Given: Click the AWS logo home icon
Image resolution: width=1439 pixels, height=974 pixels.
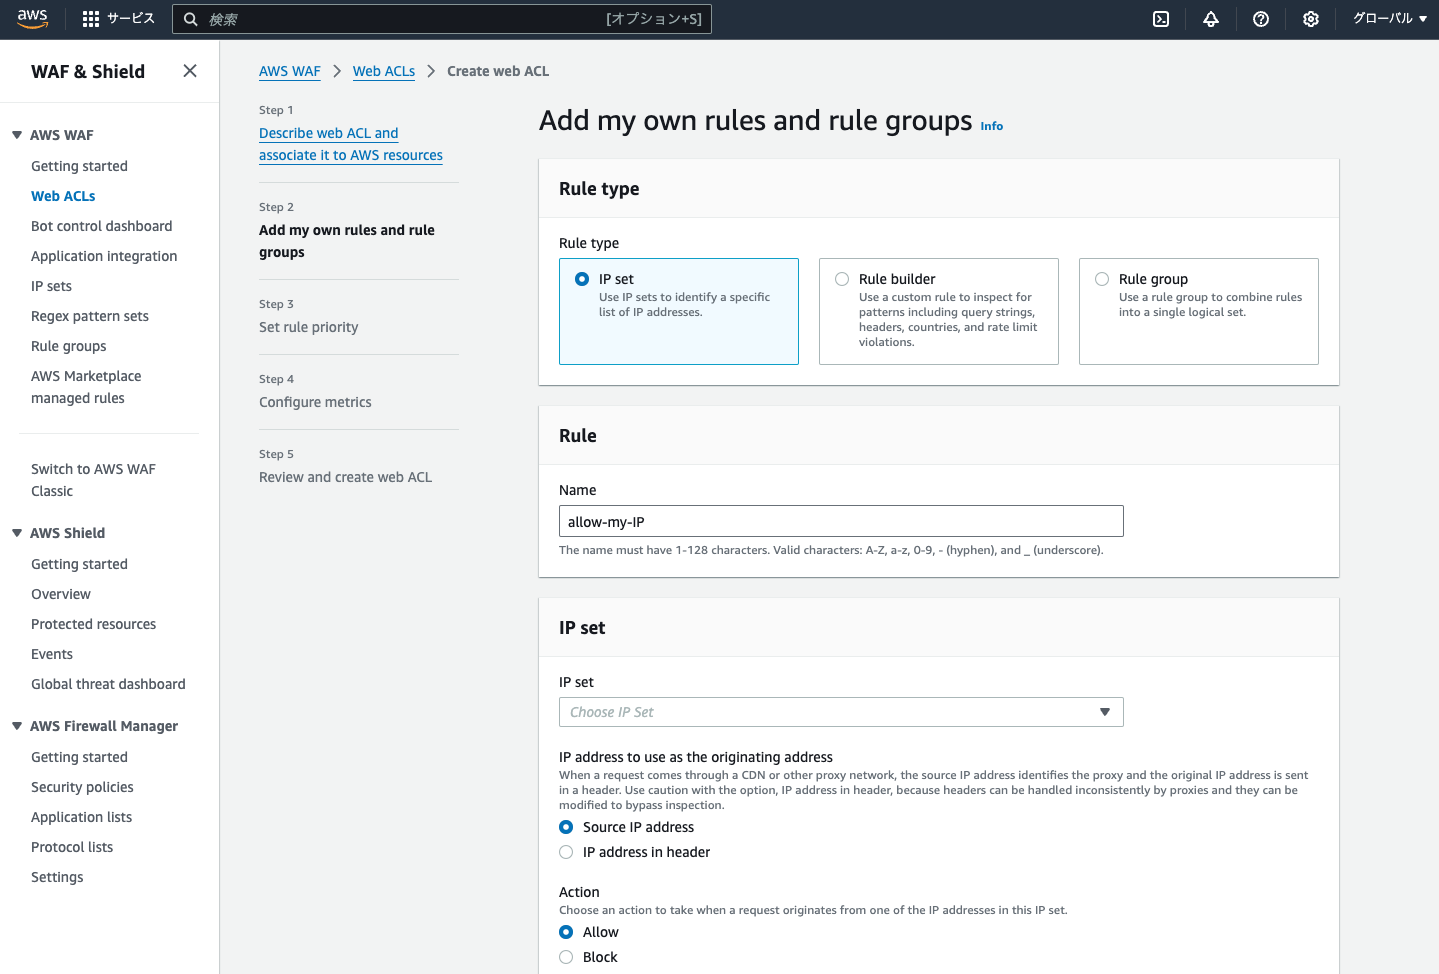Looking at the screenshot, I should click(32, 19).
